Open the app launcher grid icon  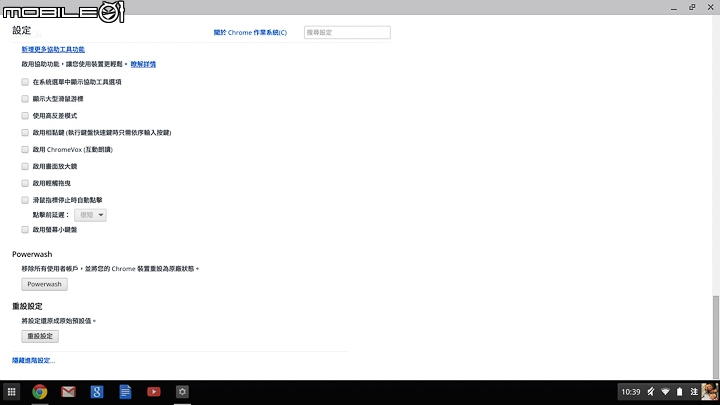[x=11, y=392]
